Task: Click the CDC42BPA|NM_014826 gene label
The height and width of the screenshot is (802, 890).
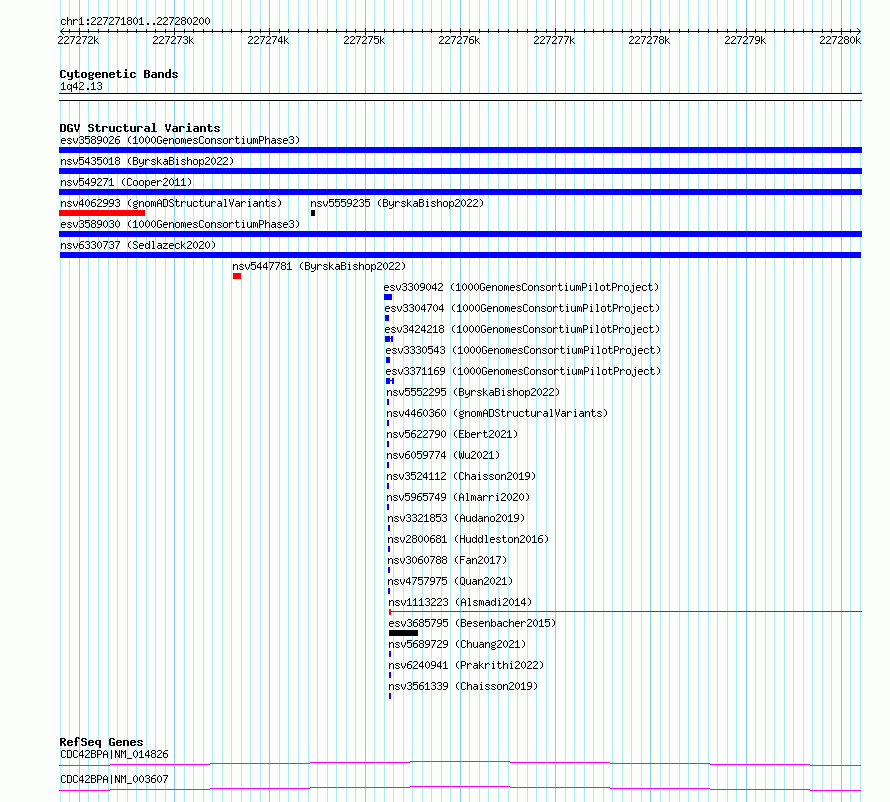Action: 114,754
